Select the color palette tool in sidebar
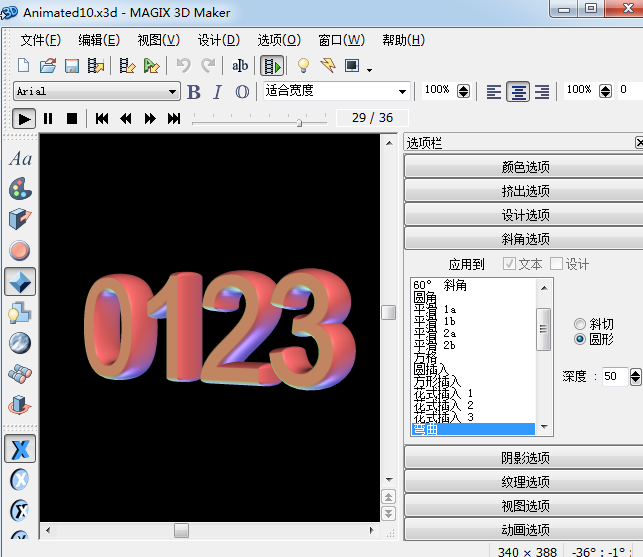The width and height of the screenshot is (643, 557). (20, 189)
